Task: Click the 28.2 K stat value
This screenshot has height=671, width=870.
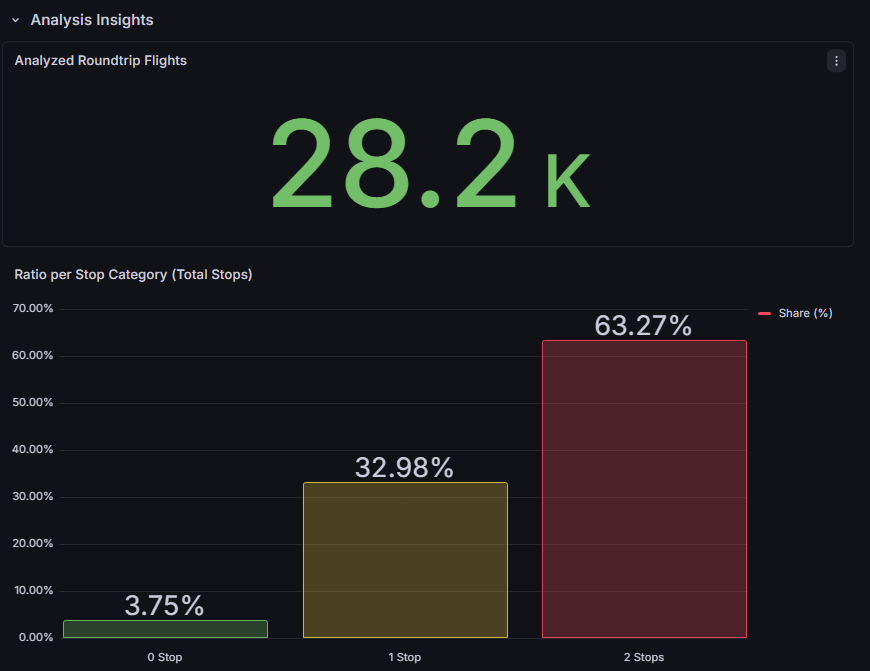Action: 430,164
